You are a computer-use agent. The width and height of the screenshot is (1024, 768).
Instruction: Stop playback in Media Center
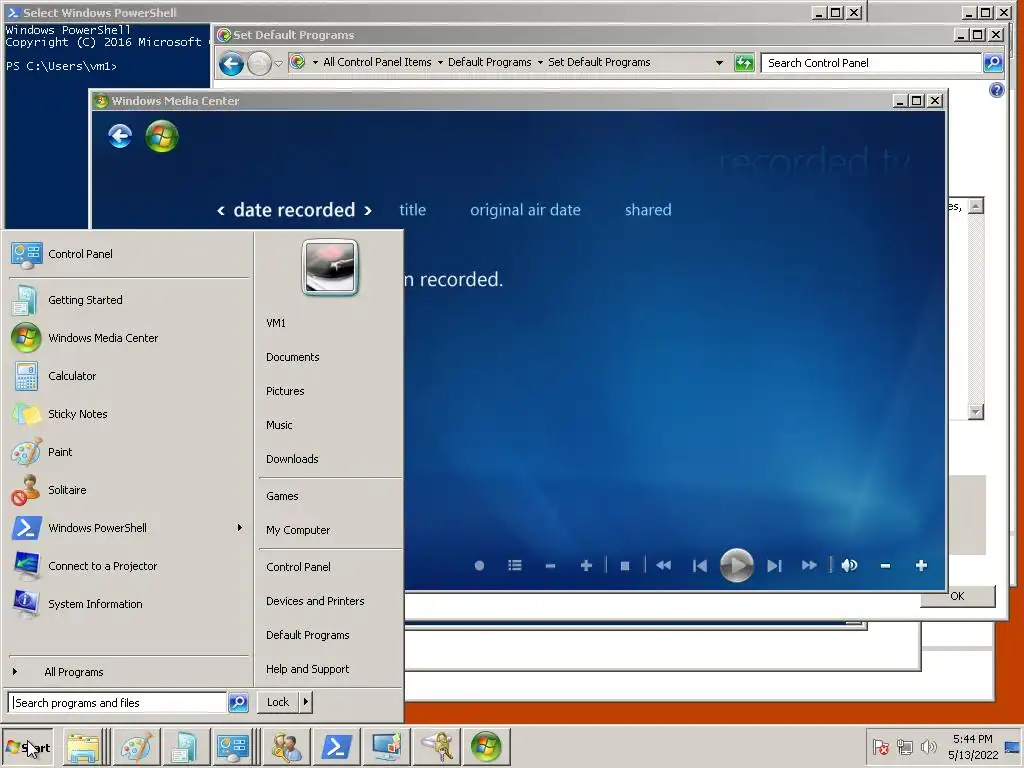pyautogui.click(x=625, y=566)
